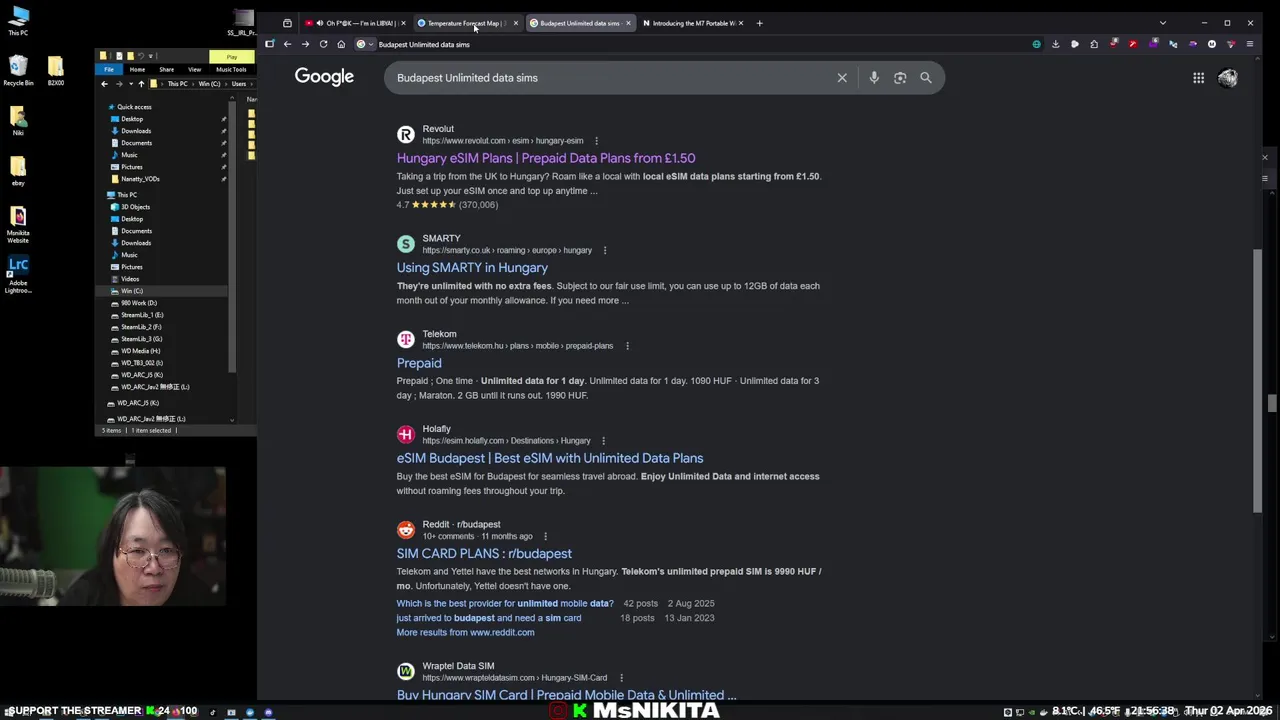Reload the current browser page
The image size is (1280, 720).
click(323, 44)
